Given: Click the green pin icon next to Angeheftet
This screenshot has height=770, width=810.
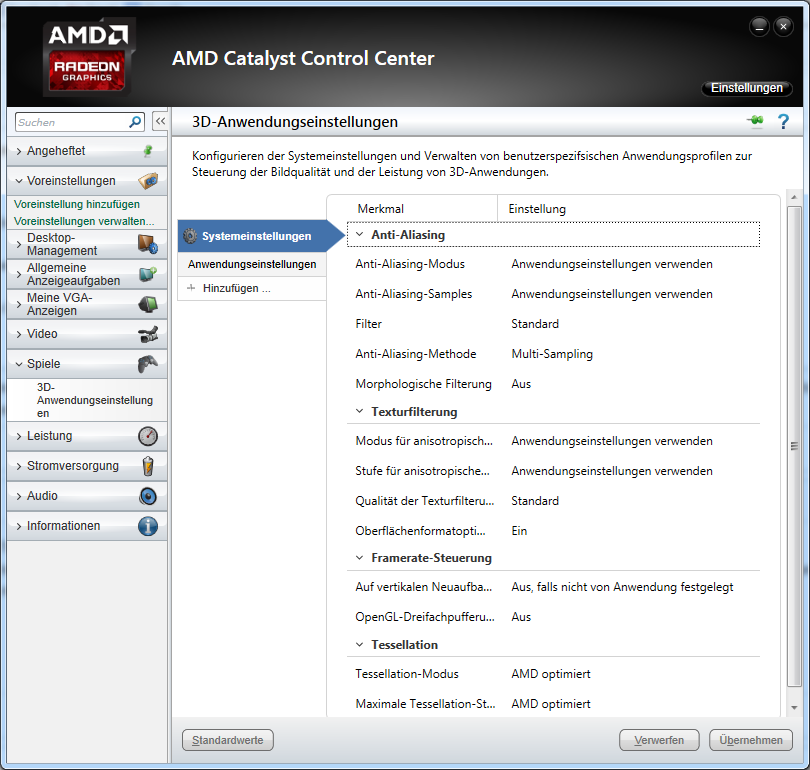Looking at the screenshot, I should pyautogui.click(x=148, y=151).
